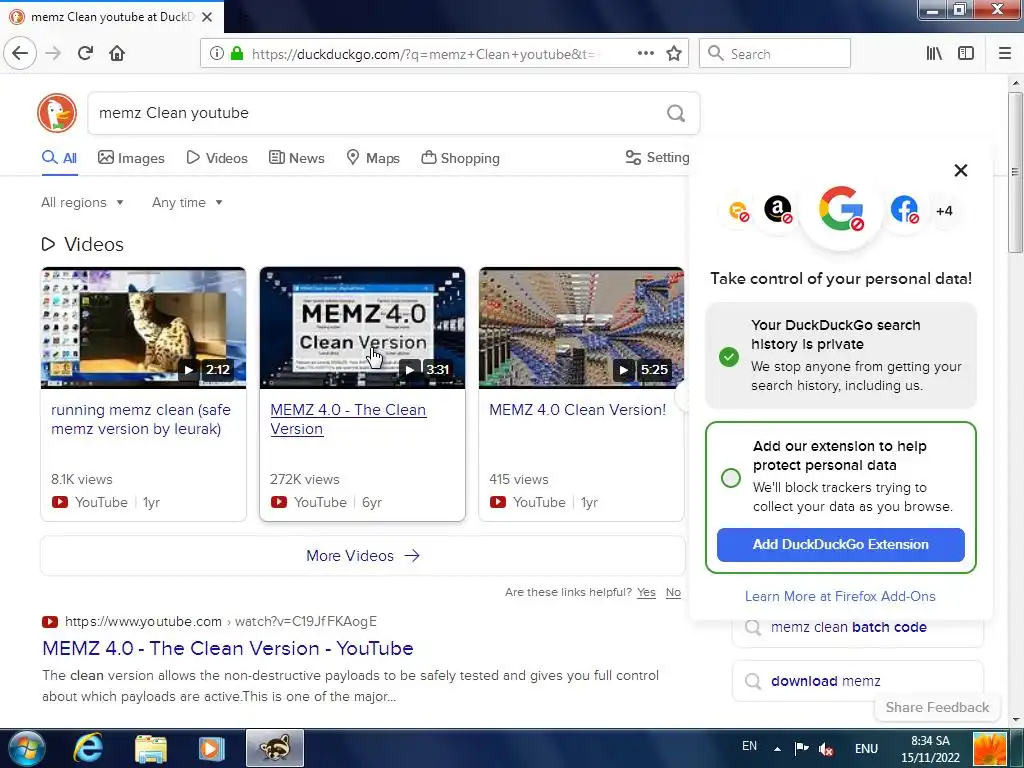Go back with the browser back arrow
This screenshot has height=768, width=1024.
point(20,53)
